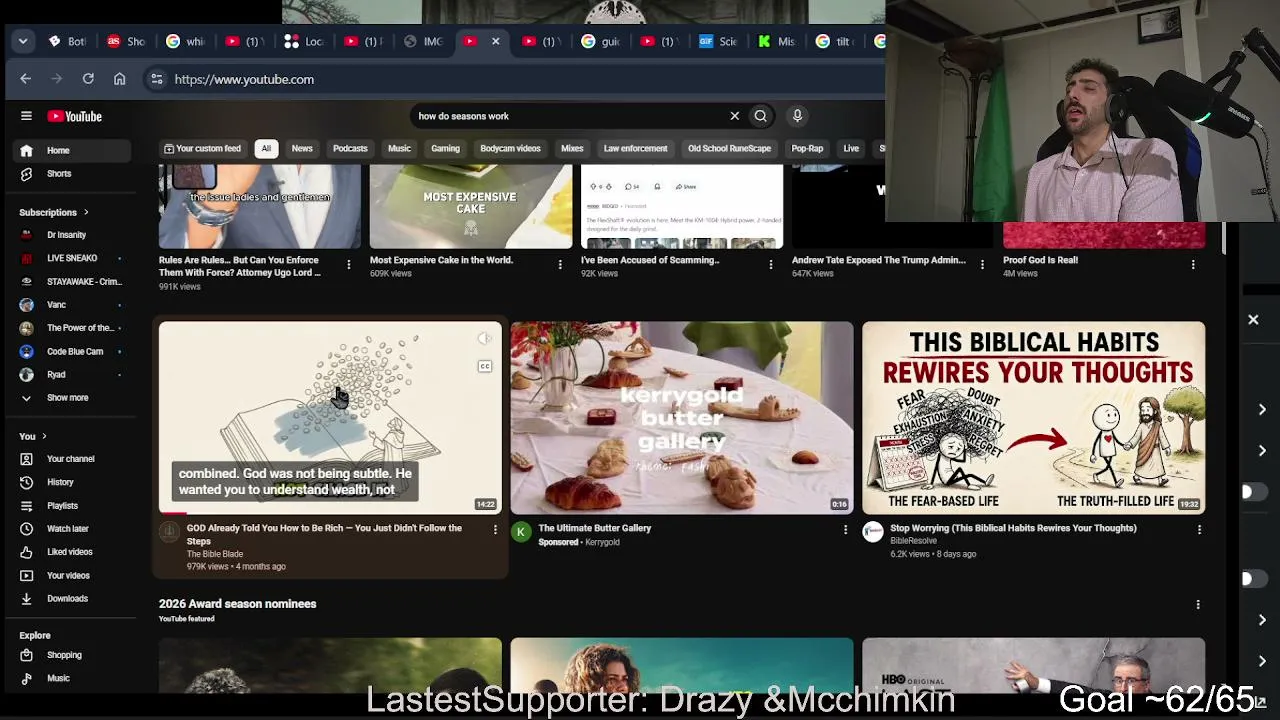Go back with the browser back arrow
The height and width of the screenshot is (720, 1280).
[x=26, y=79]
